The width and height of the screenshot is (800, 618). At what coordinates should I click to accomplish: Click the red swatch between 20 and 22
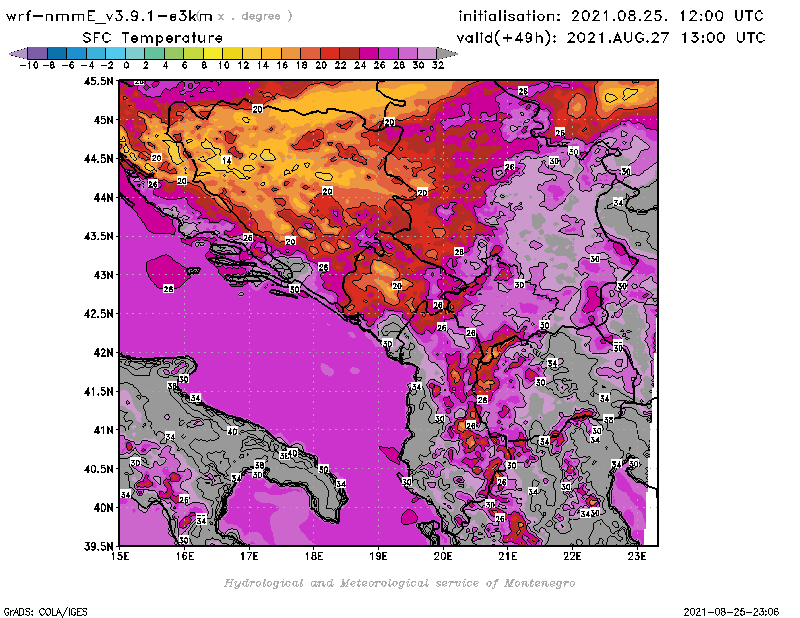pyautogui.click(x=330, y=53)
